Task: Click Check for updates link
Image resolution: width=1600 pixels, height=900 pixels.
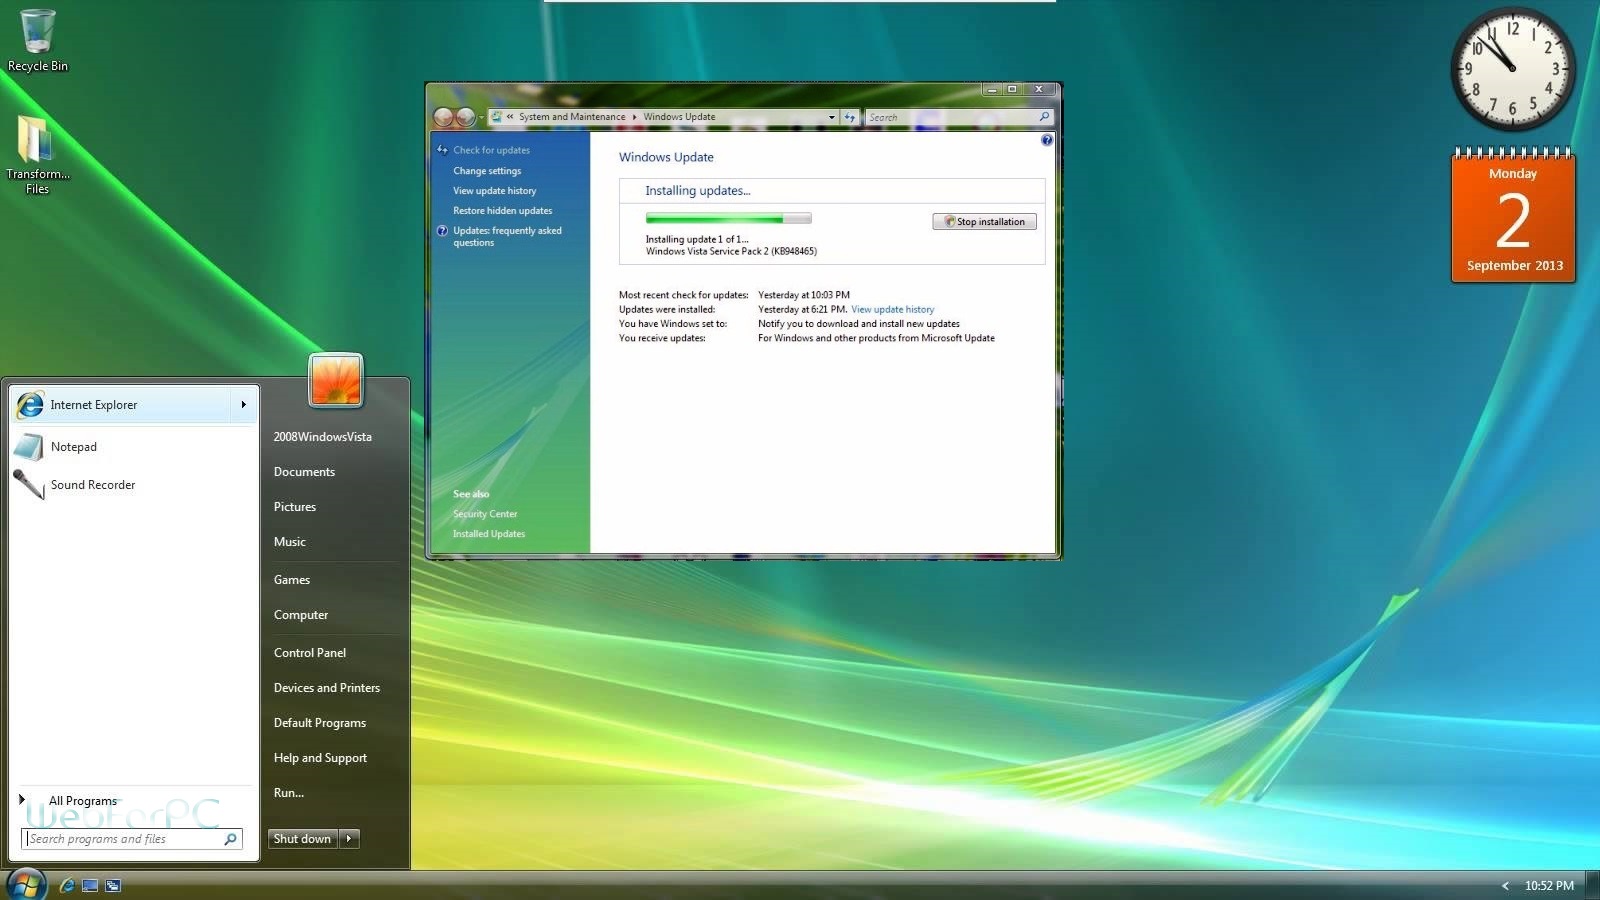Action: (491, 150)
